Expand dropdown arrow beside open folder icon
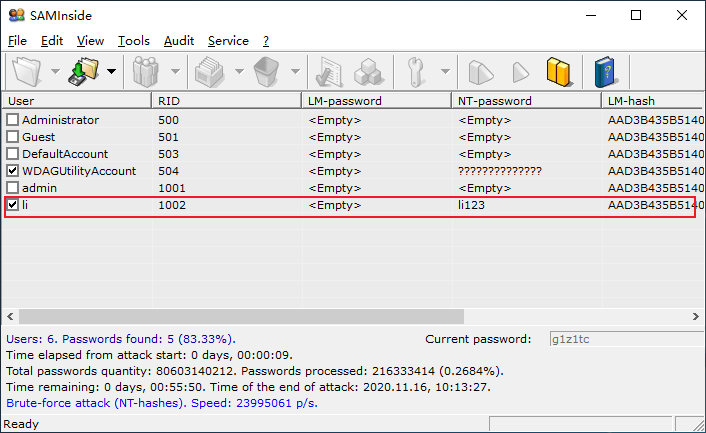 coord(55,71)
